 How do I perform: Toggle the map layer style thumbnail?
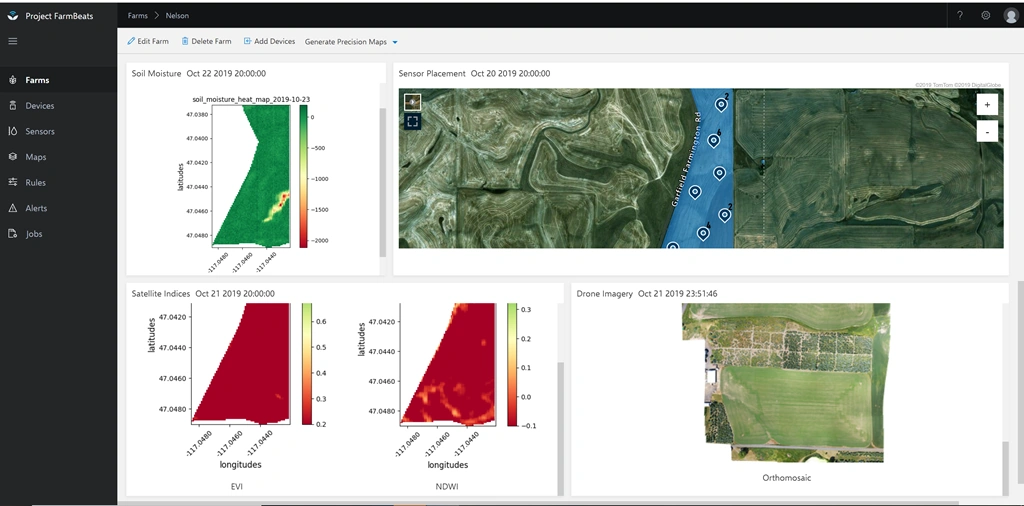(x=412, y=102)
